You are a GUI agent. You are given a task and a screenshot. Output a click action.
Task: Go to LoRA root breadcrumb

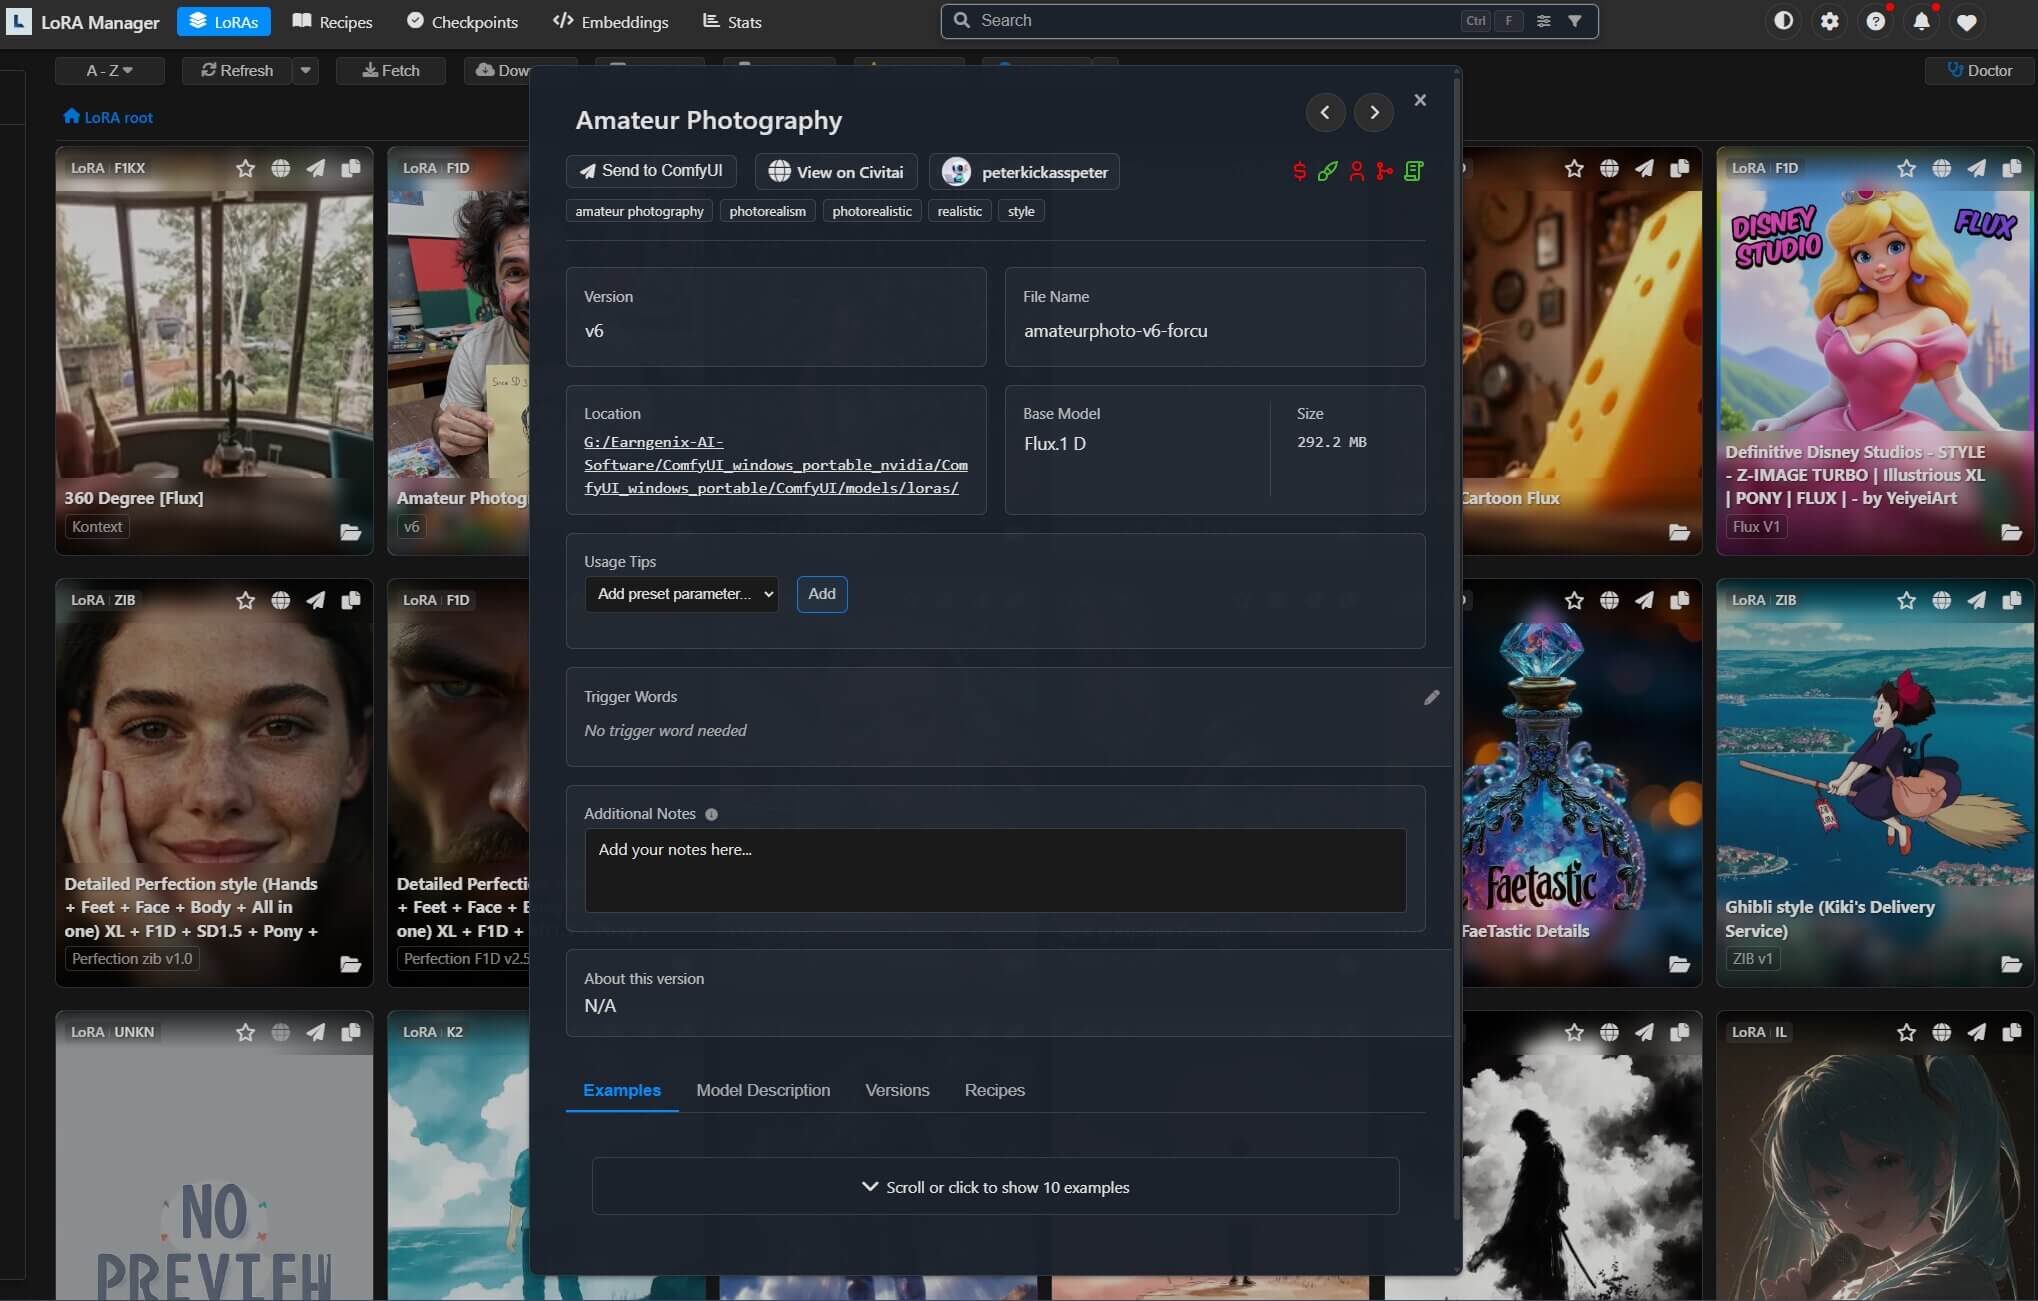[108, 117]
